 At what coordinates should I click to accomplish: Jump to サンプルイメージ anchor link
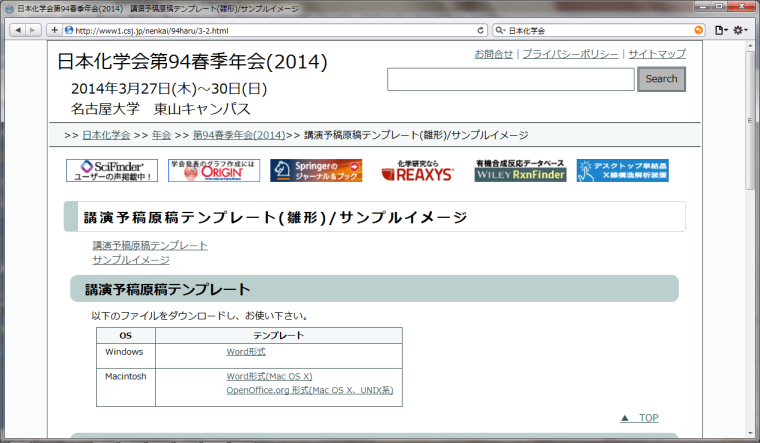click(131, 260)
